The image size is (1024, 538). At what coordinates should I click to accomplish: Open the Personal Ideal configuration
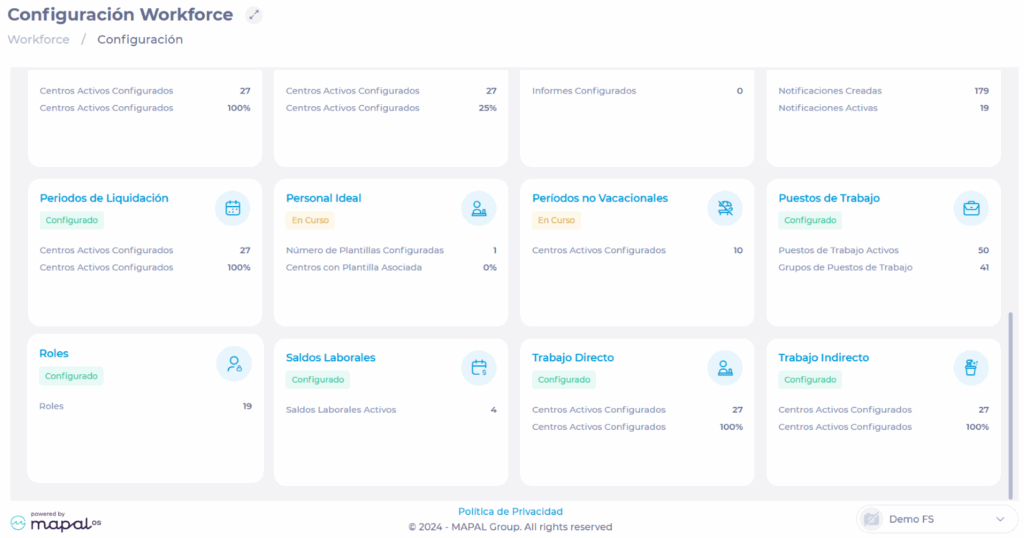click(x=323, y=198)
